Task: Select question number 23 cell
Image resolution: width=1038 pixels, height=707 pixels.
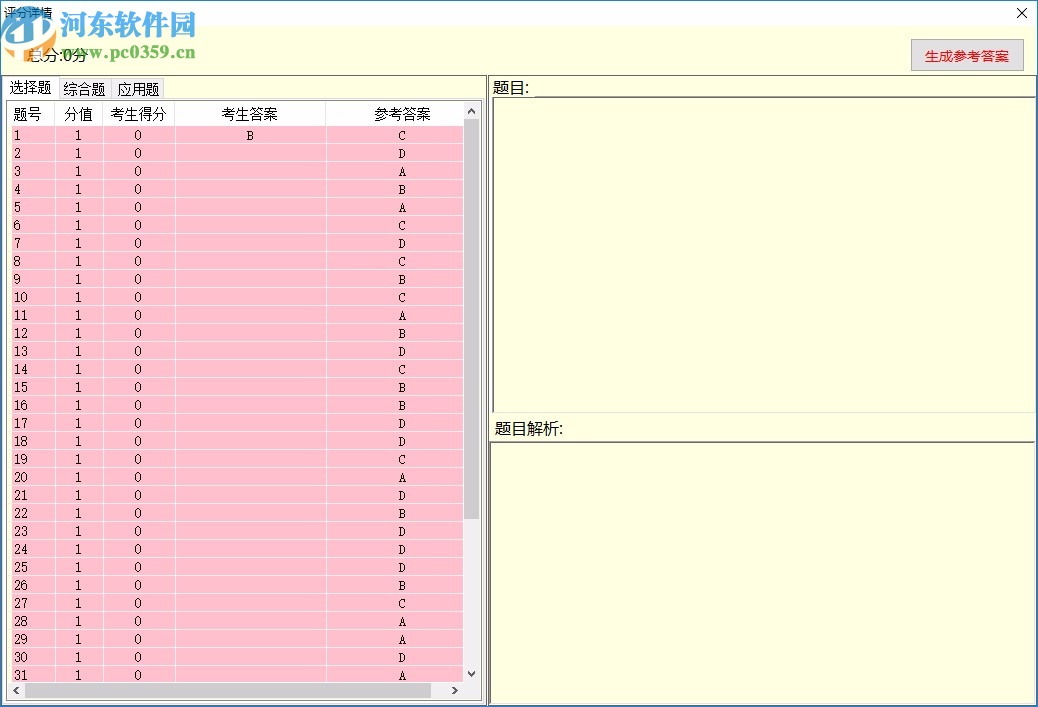Action: click(33, 531)
